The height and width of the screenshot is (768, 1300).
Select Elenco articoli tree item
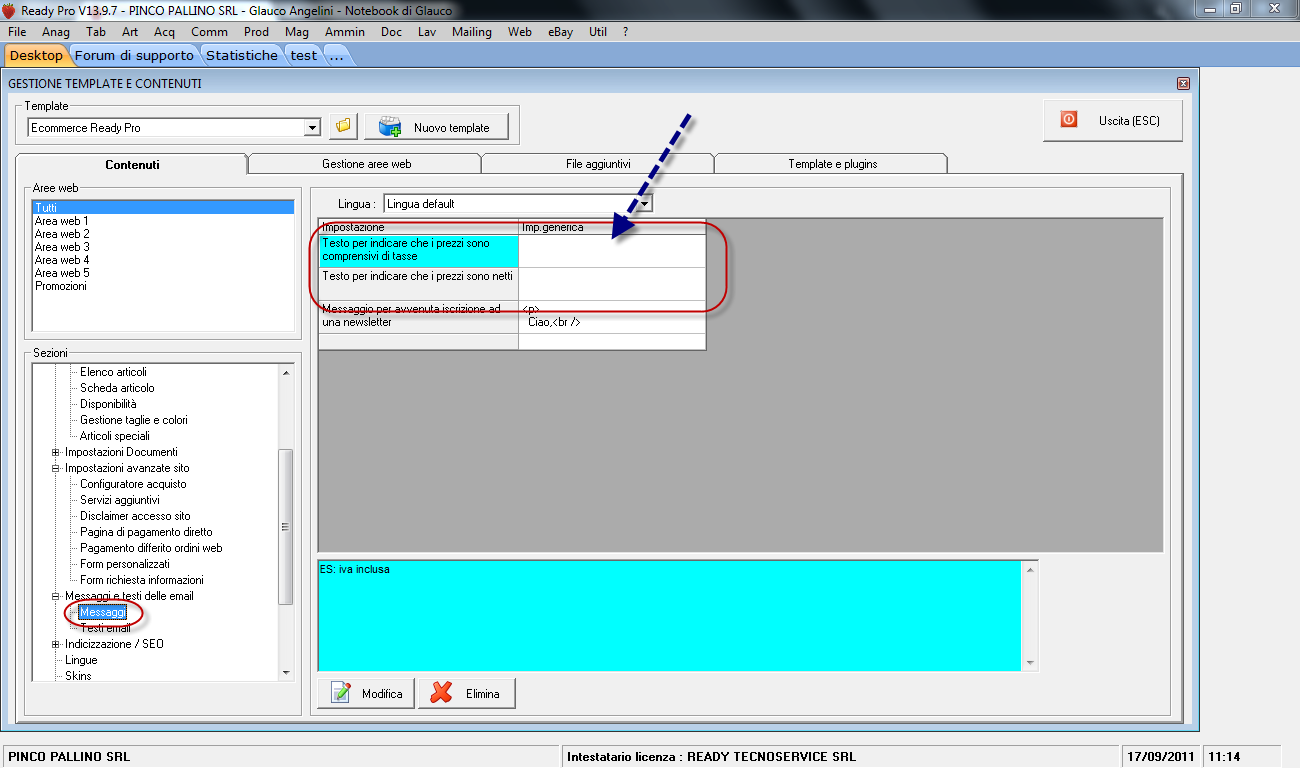tap(113, 372)
